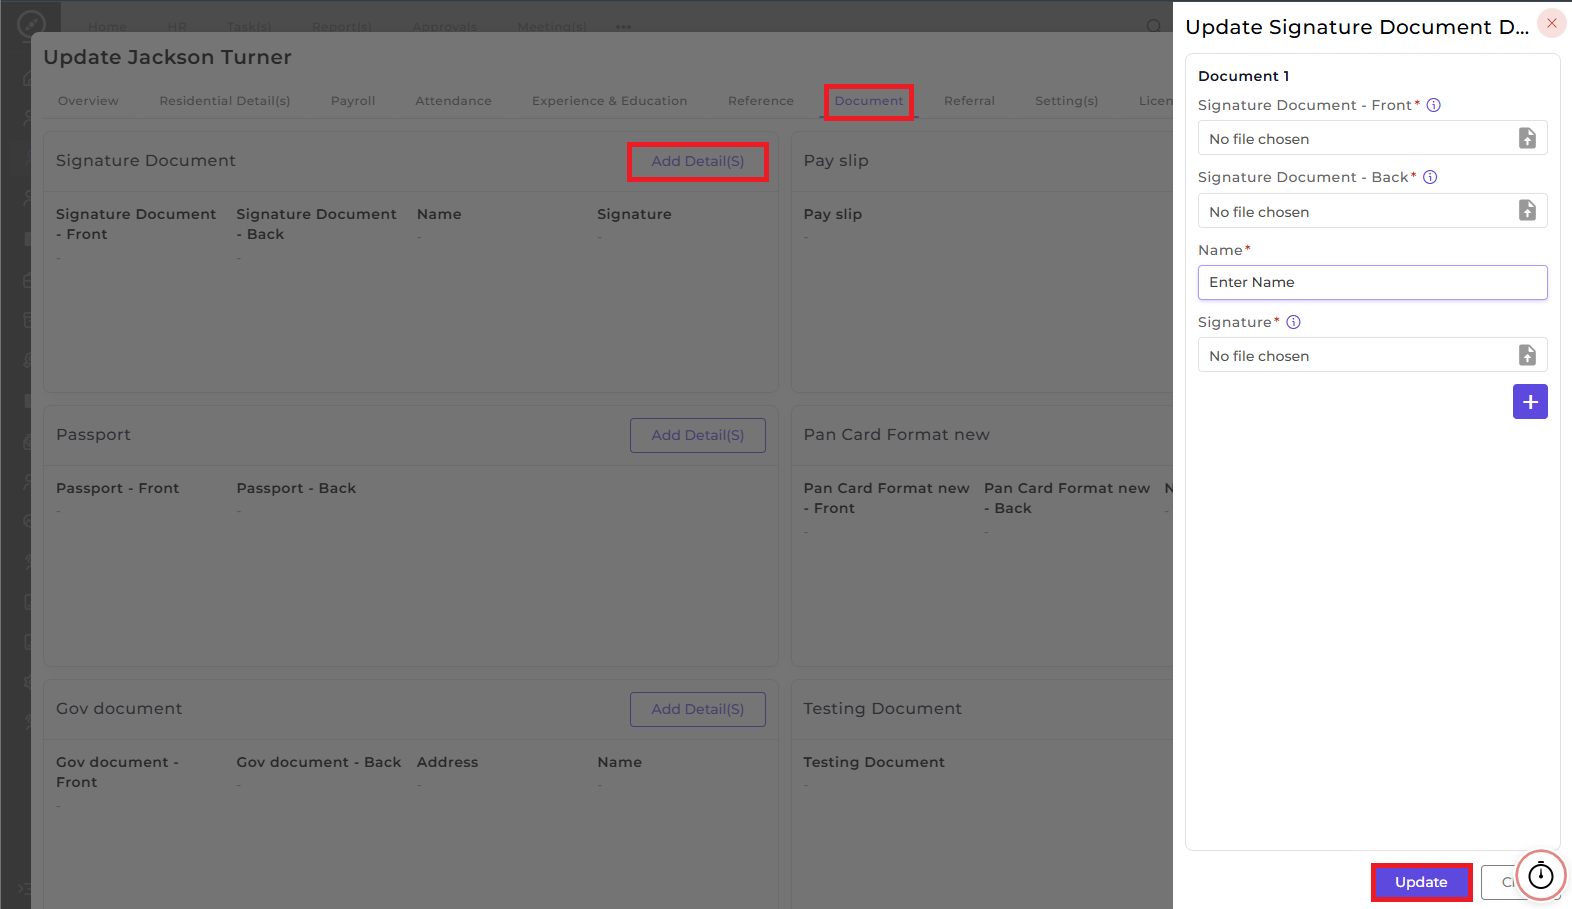Viewport: 1572px width, 909px height.
Task: Open the Document tab
Action: tap(869, 101)
